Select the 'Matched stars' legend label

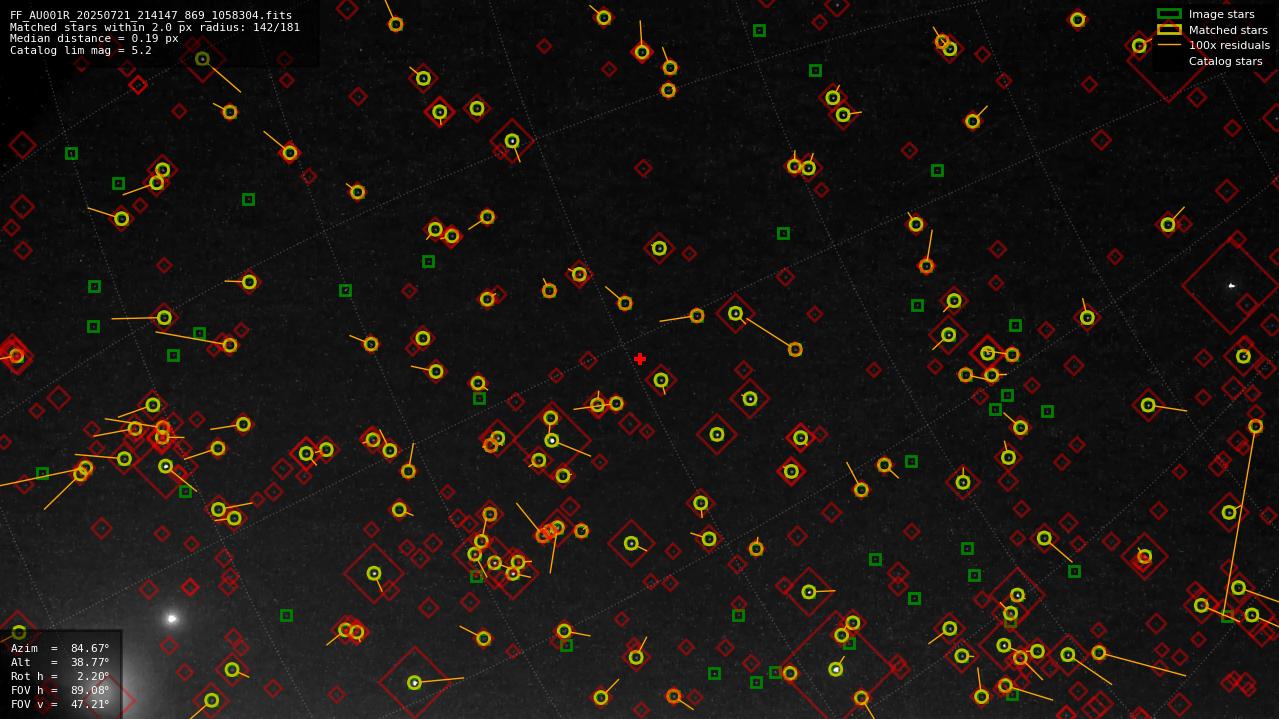pos(1228,30)
